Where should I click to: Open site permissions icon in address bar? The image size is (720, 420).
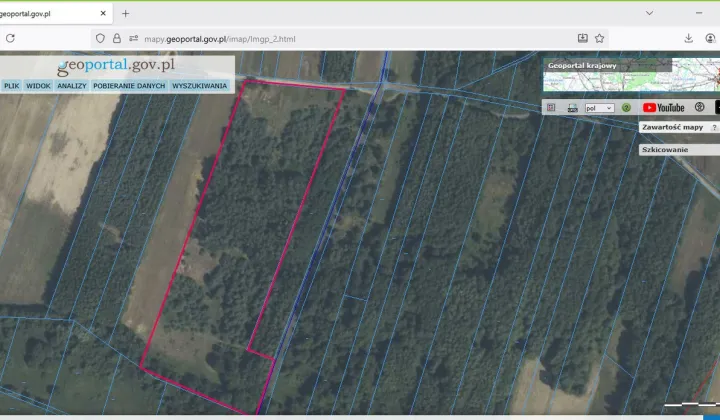tap(134, 39)
